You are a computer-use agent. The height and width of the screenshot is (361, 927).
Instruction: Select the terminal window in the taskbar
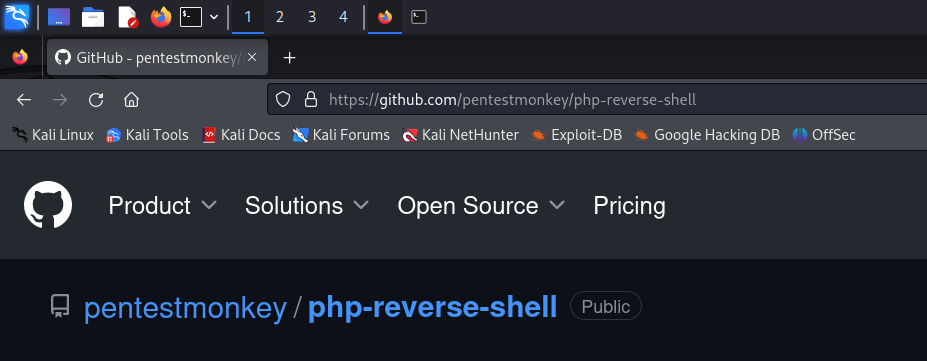pyautogui.click(x=419, y=17)
